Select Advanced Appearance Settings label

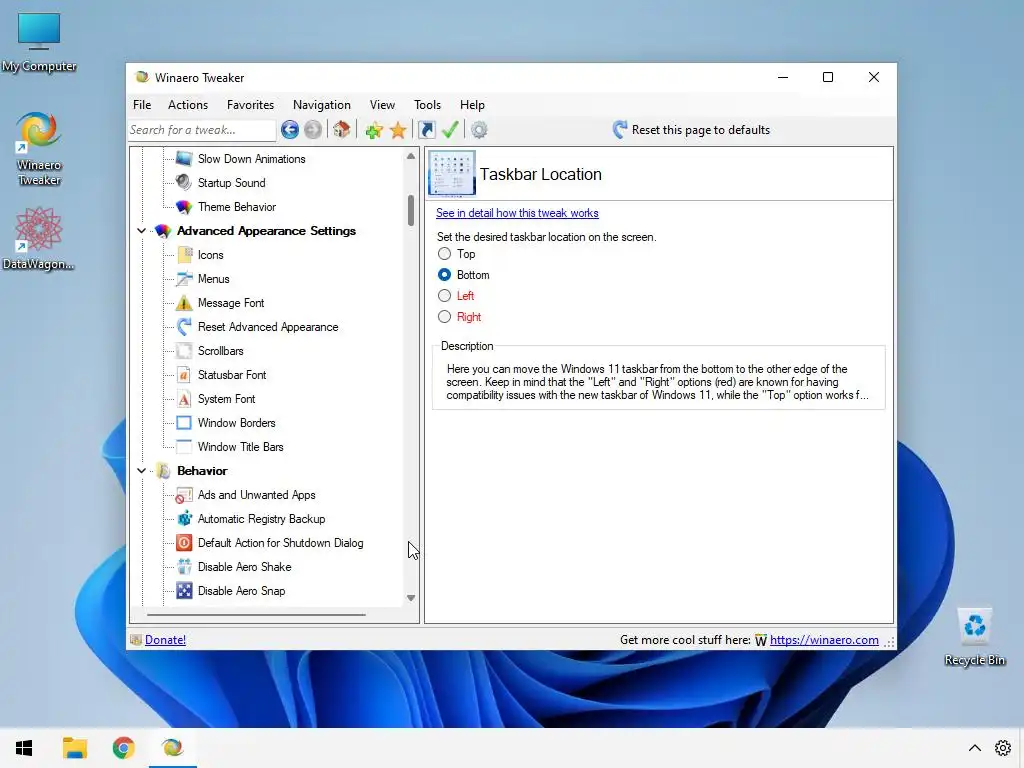266,231
